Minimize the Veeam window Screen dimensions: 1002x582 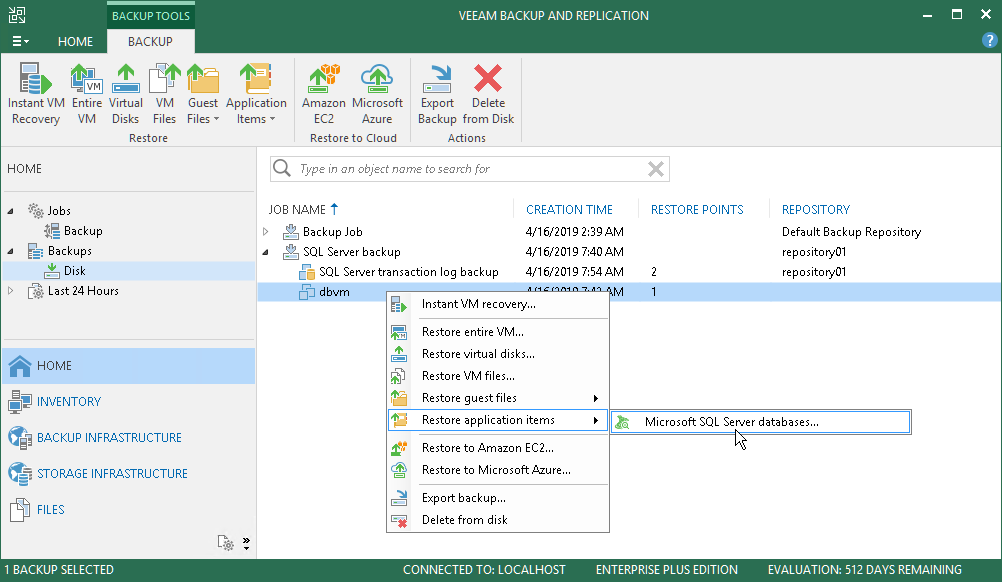pos(927,15)
